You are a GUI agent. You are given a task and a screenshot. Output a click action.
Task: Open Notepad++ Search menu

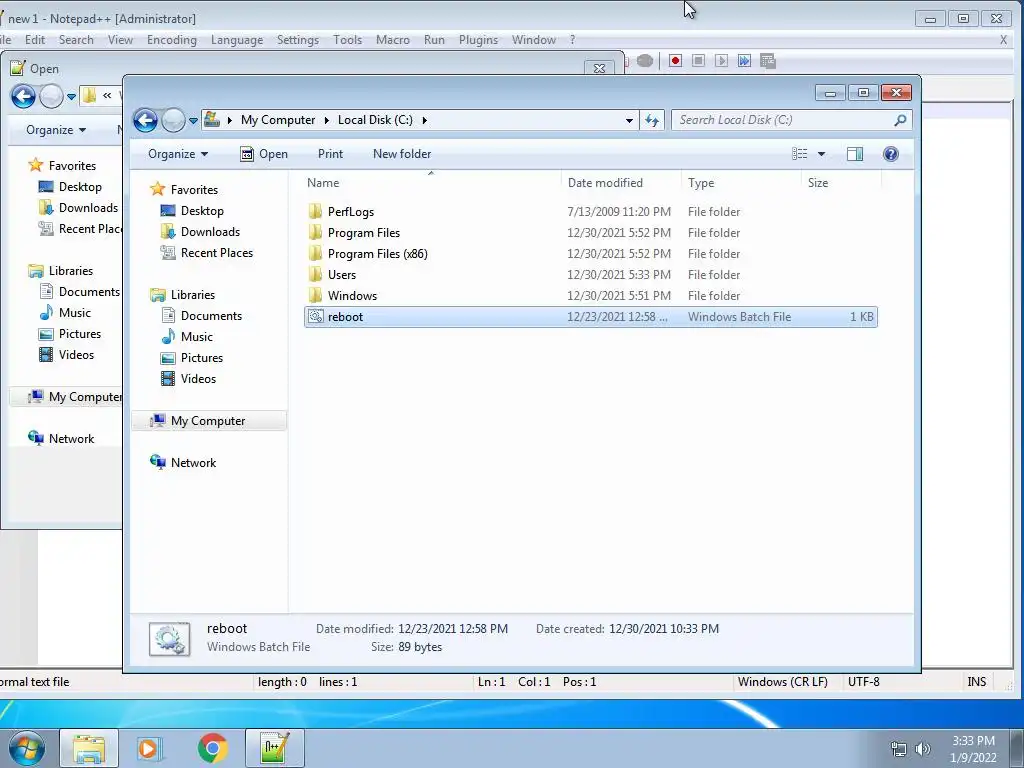76,40
